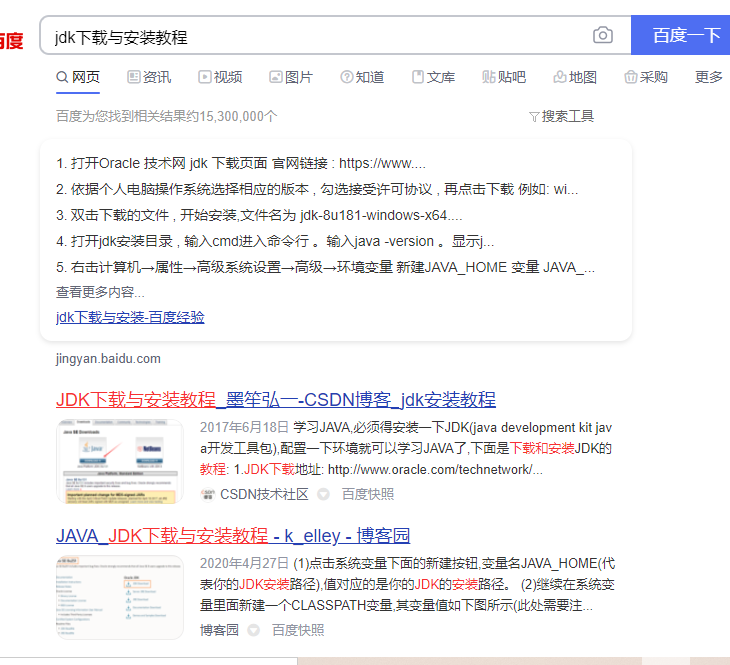Image resolution: width=730 pixels, height=665 pixels.
Task: Expand the arrow beside CSDN技术社区
Action: tap(323, 494)
